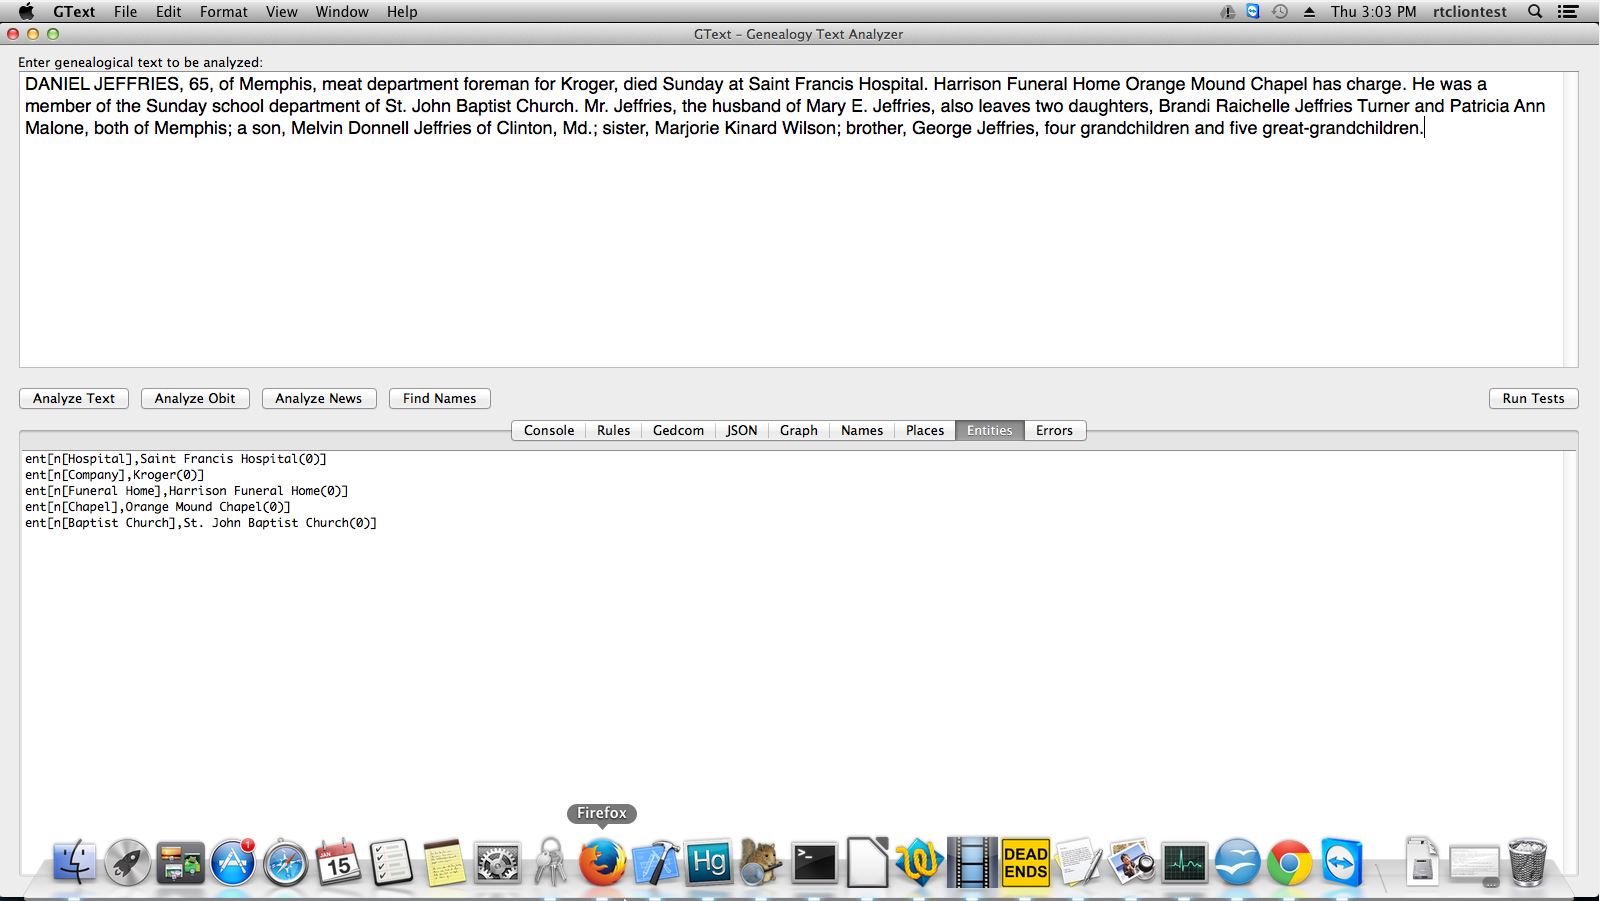This screenshot has height=901, width=1600.
Task: Open minimized window thumbnail in dock
Action: click(x=1474, y=865)
